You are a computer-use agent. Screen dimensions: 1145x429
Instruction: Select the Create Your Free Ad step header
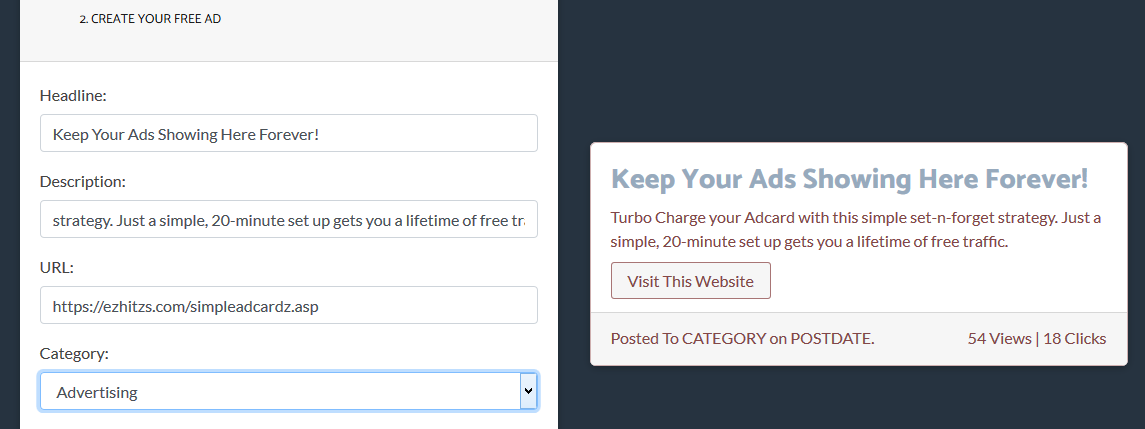coord(150,19)
